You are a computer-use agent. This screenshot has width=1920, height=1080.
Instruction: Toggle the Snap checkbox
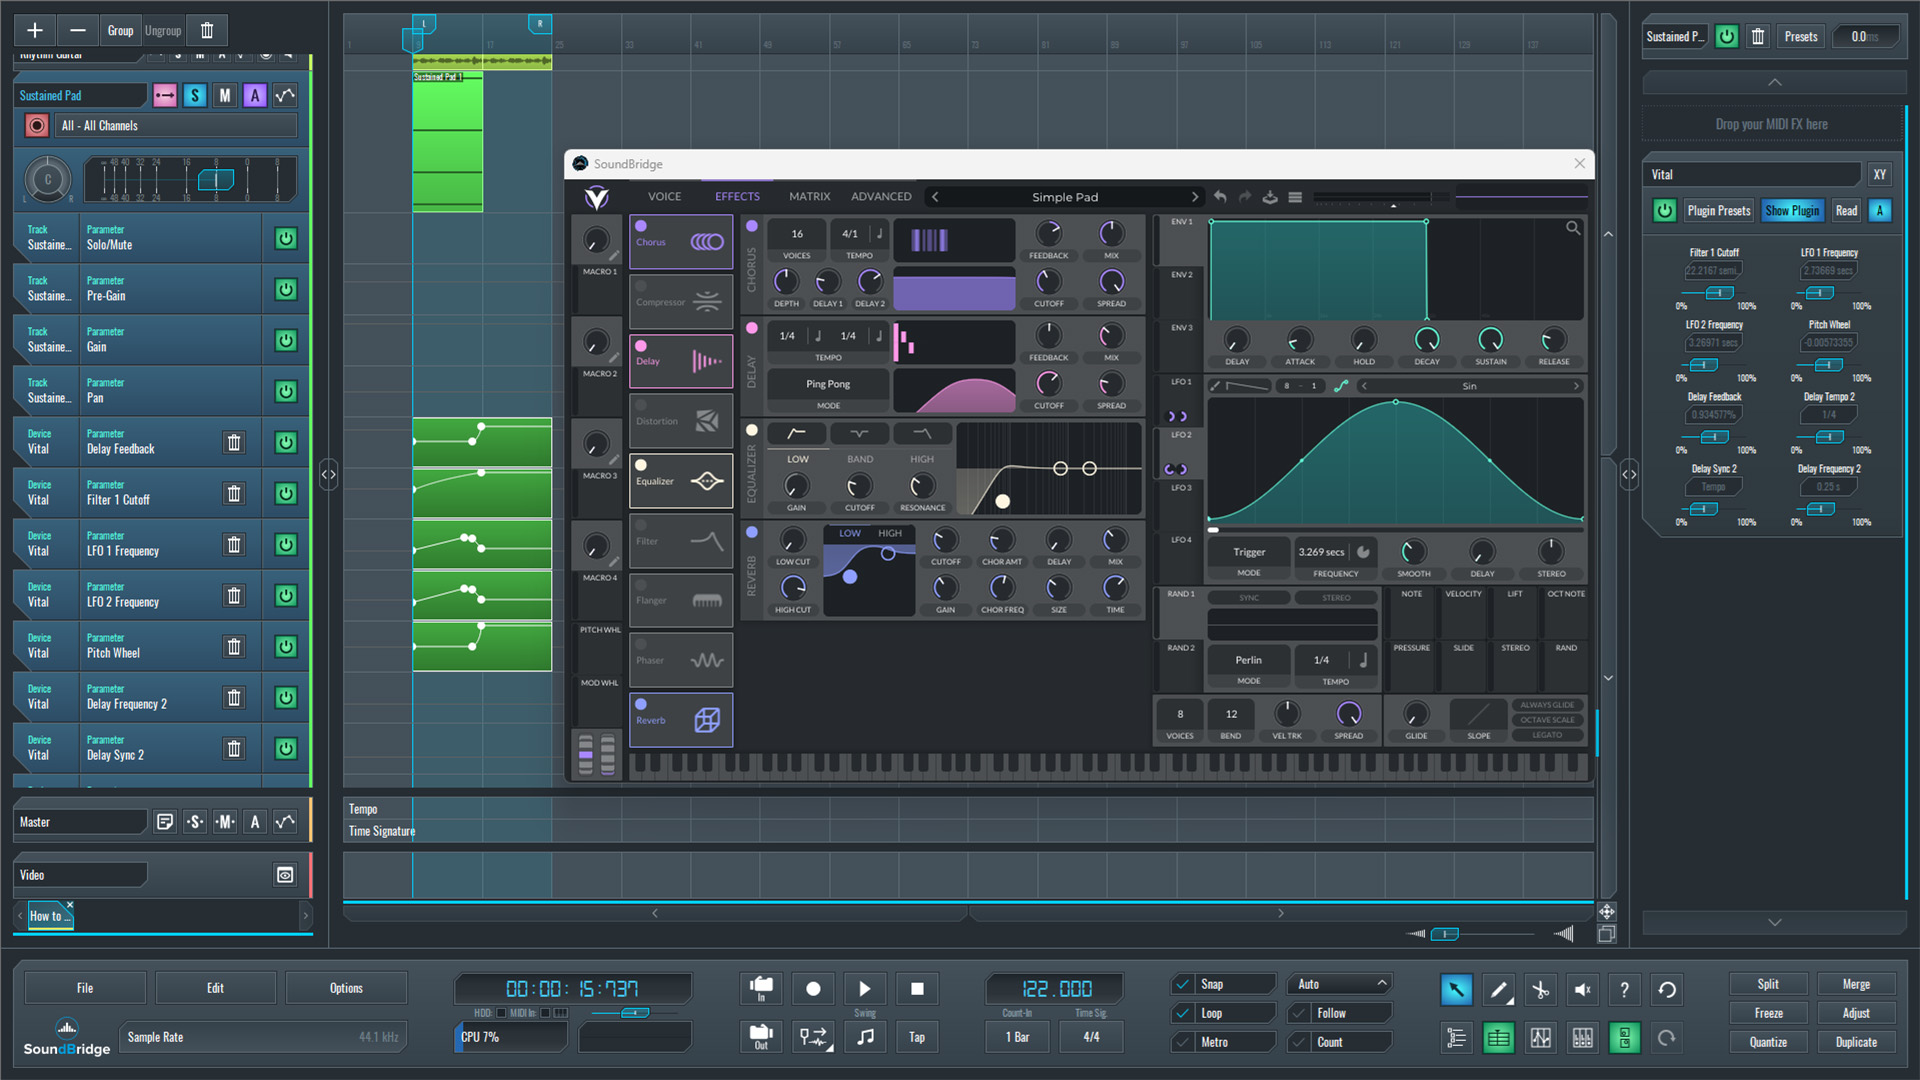[x=1183, y=984]
